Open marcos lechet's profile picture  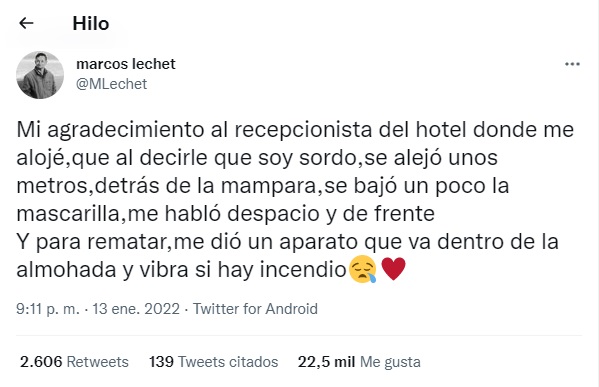click(x=40, y=75)
